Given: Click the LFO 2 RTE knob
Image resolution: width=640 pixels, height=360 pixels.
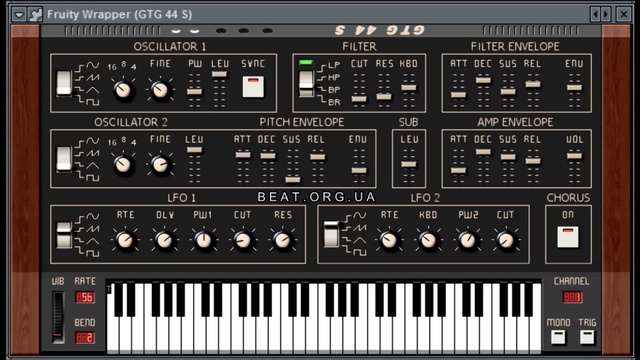Looking at the screenshot, I should (x=389, y=240).
